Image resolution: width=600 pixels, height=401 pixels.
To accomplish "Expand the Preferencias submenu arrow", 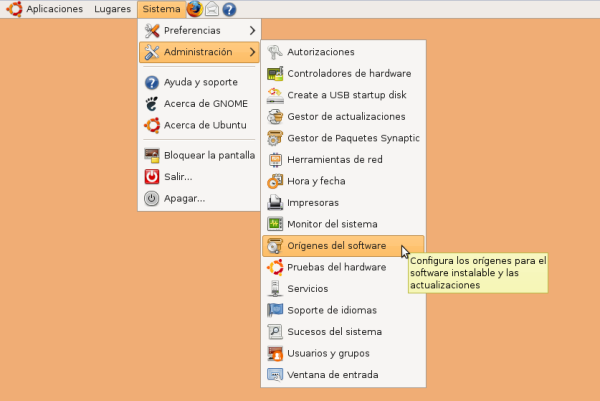I will coord(252,30).
